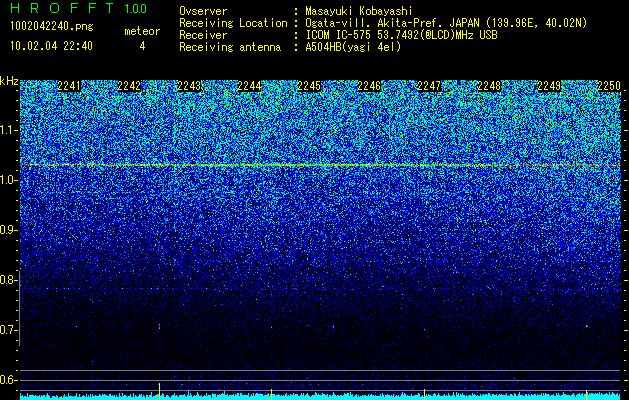Image resolution: width=629 pixels, height=400 pixels.
Task: Select the 2245 time marker
Action: 309,86
